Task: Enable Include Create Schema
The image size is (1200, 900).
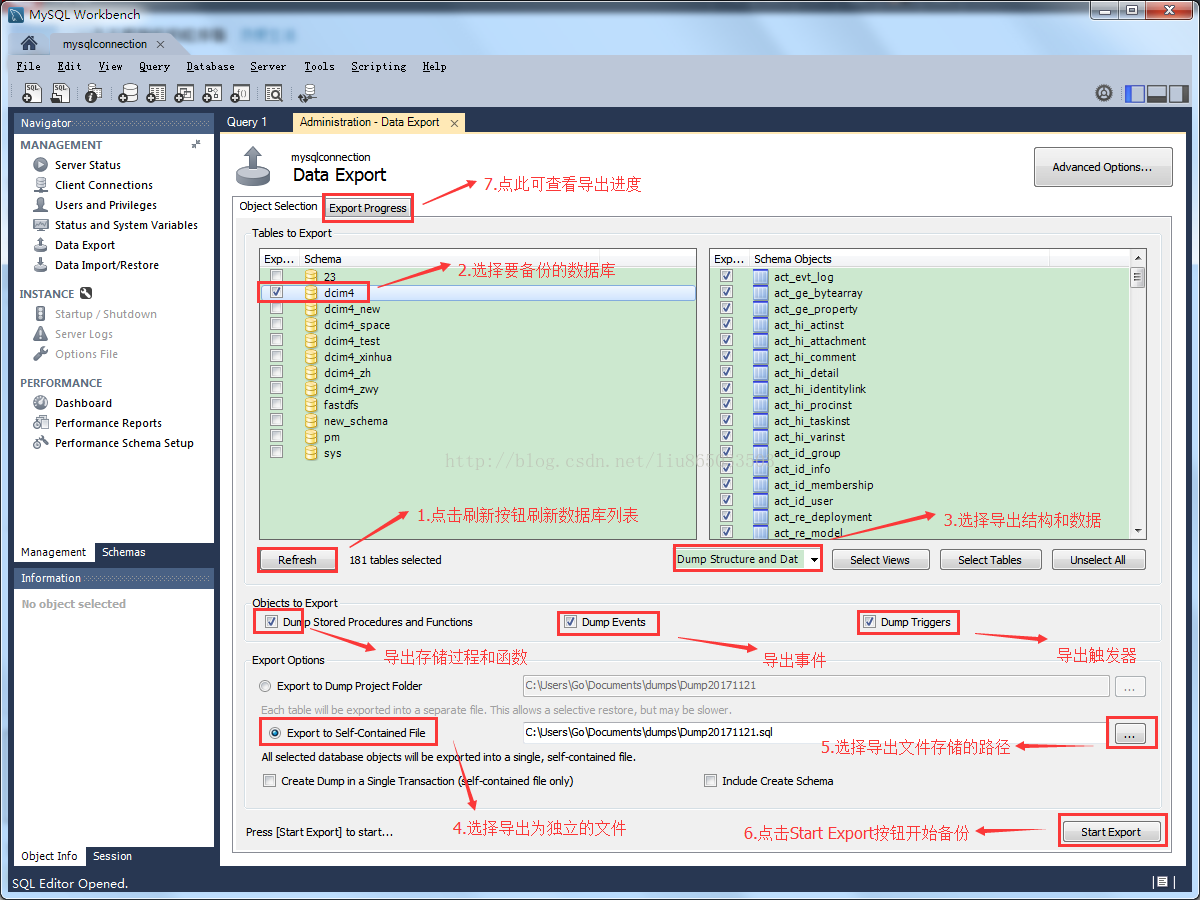Action: coord(710,781)
